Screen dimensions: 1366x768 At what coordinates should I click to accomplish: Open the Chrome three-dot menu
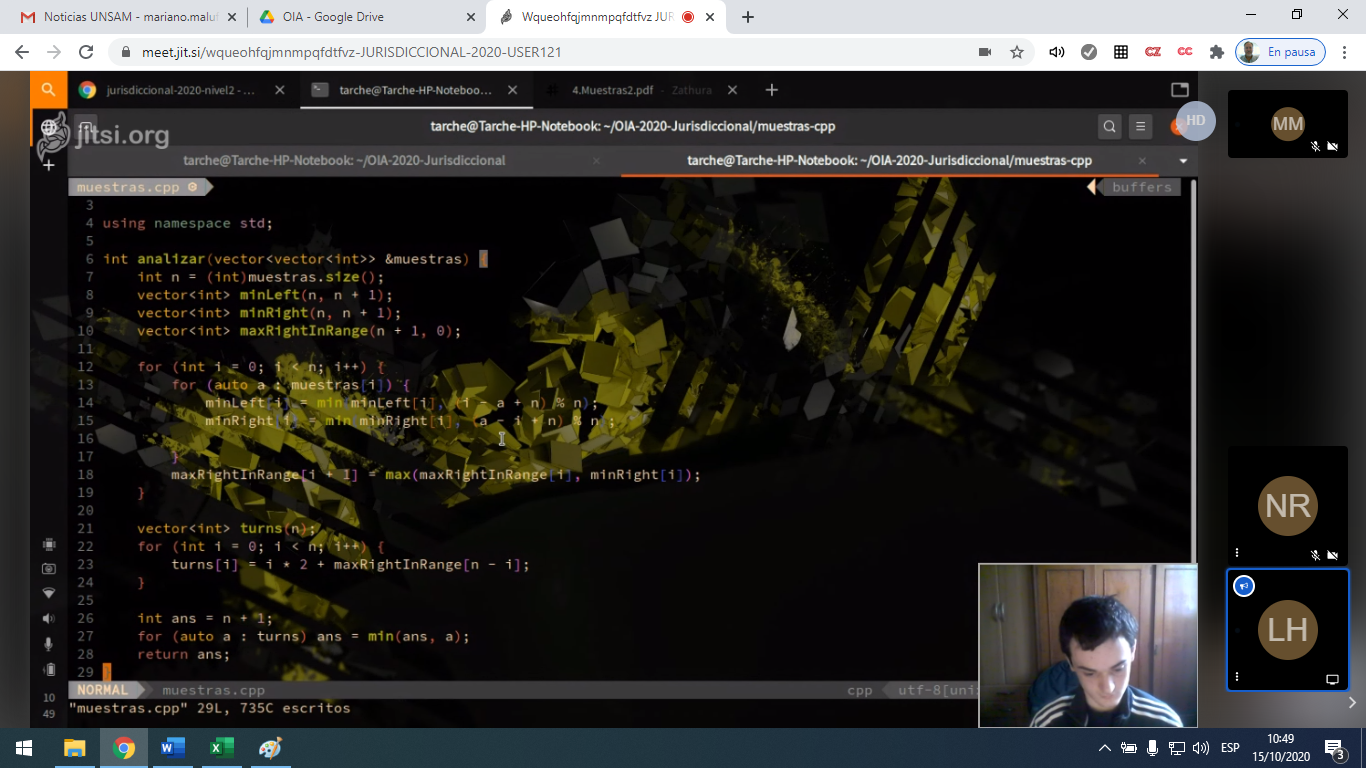pyautogui.click(x=1346, y=52)
